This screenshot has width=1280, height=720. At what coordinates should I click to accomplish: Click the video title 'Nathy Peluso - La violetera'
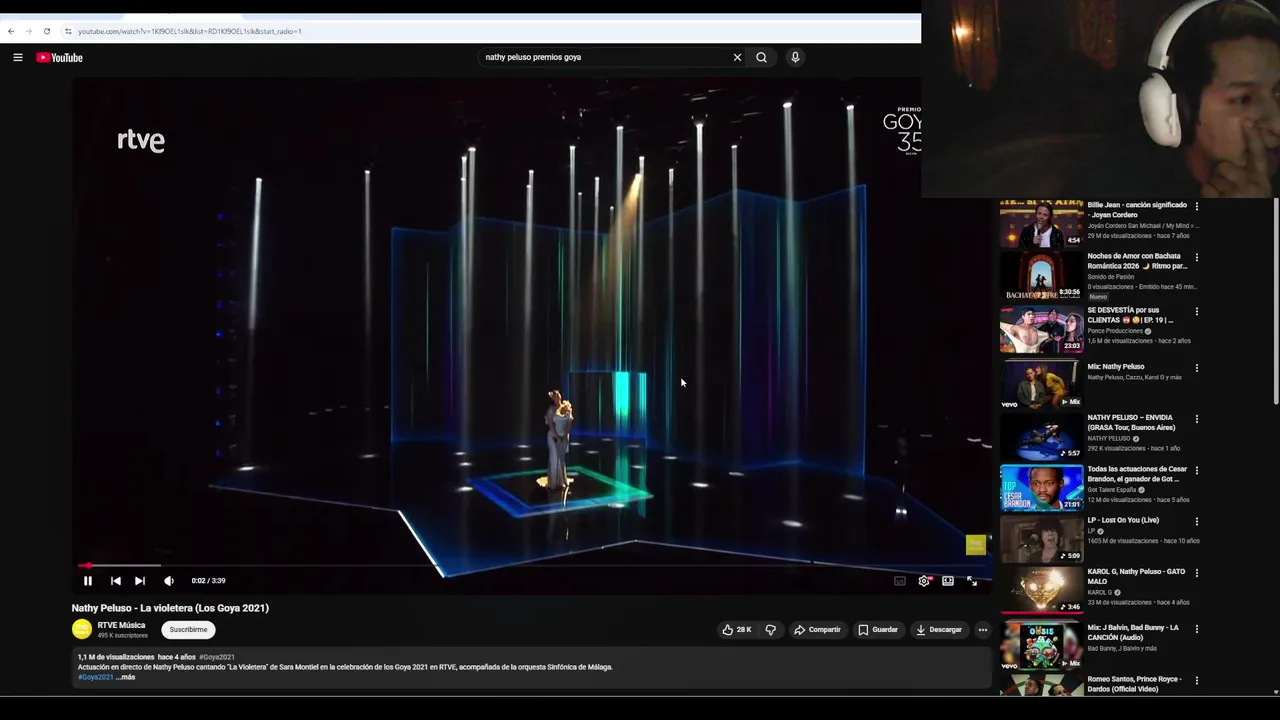coord(170,608)
